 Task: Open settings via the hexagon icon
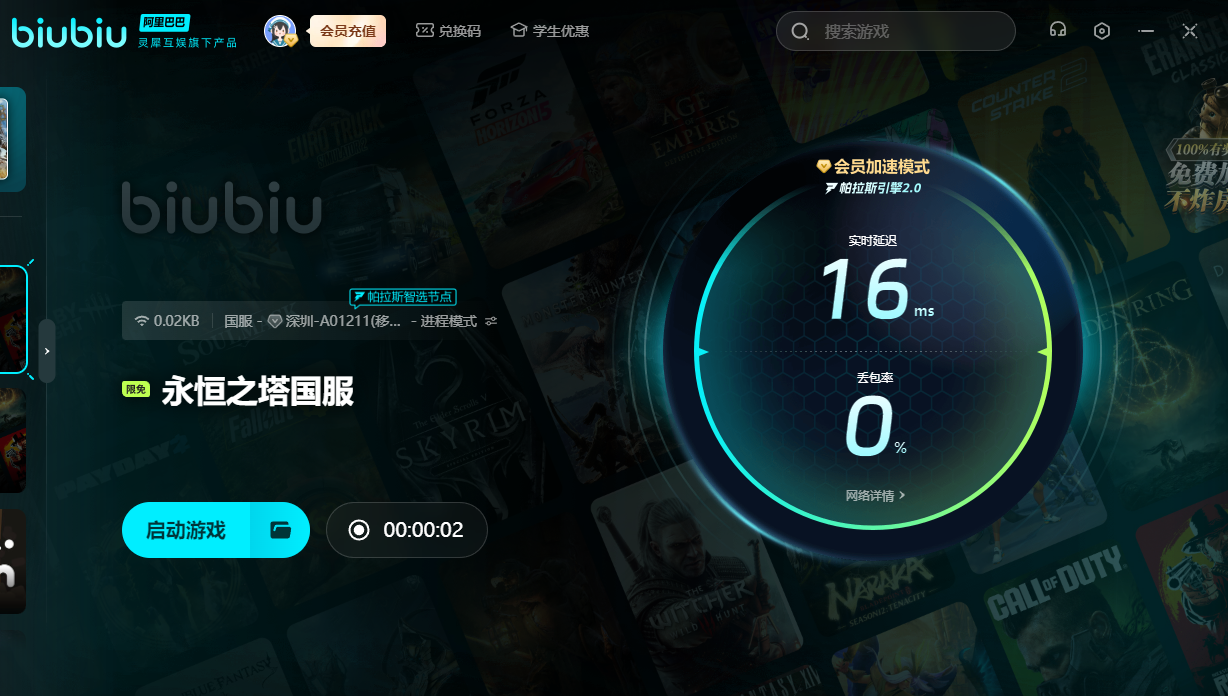1102,31
